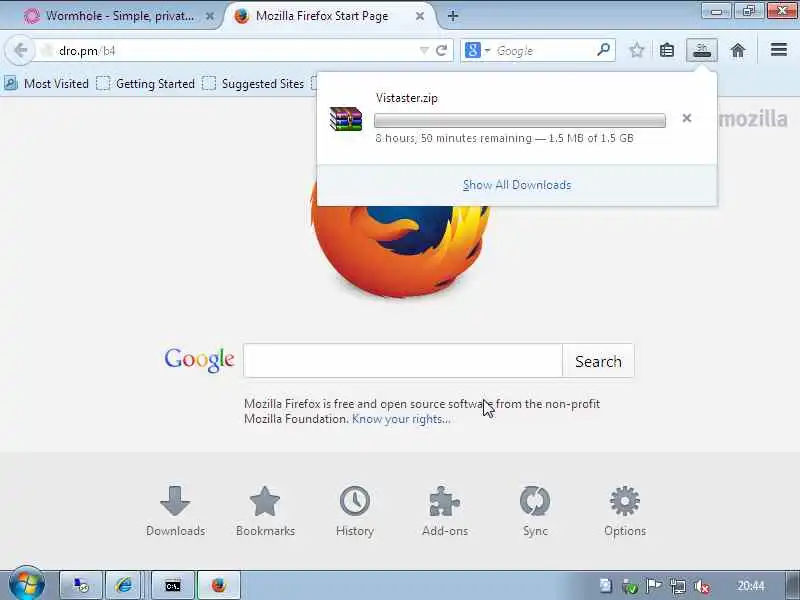
Task: Click the Vistaster.zip download progress bar
Action: point(519,120)
